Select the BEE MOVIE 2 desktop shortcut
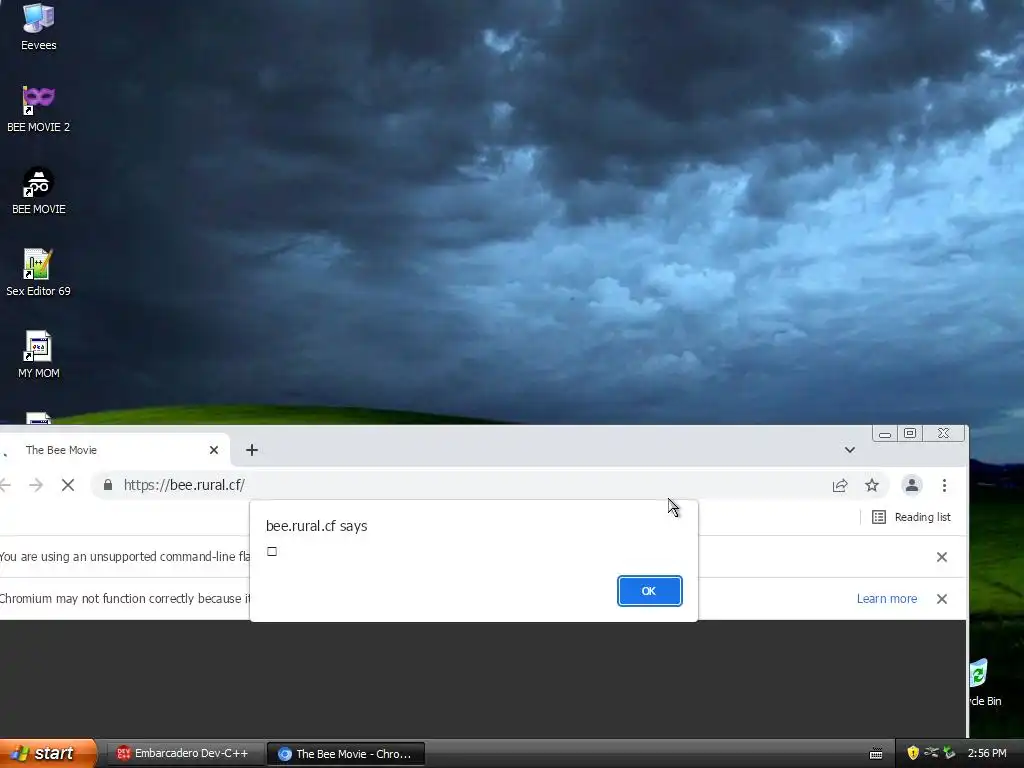Screen dimensions: 1024x768 click(39, 108)
